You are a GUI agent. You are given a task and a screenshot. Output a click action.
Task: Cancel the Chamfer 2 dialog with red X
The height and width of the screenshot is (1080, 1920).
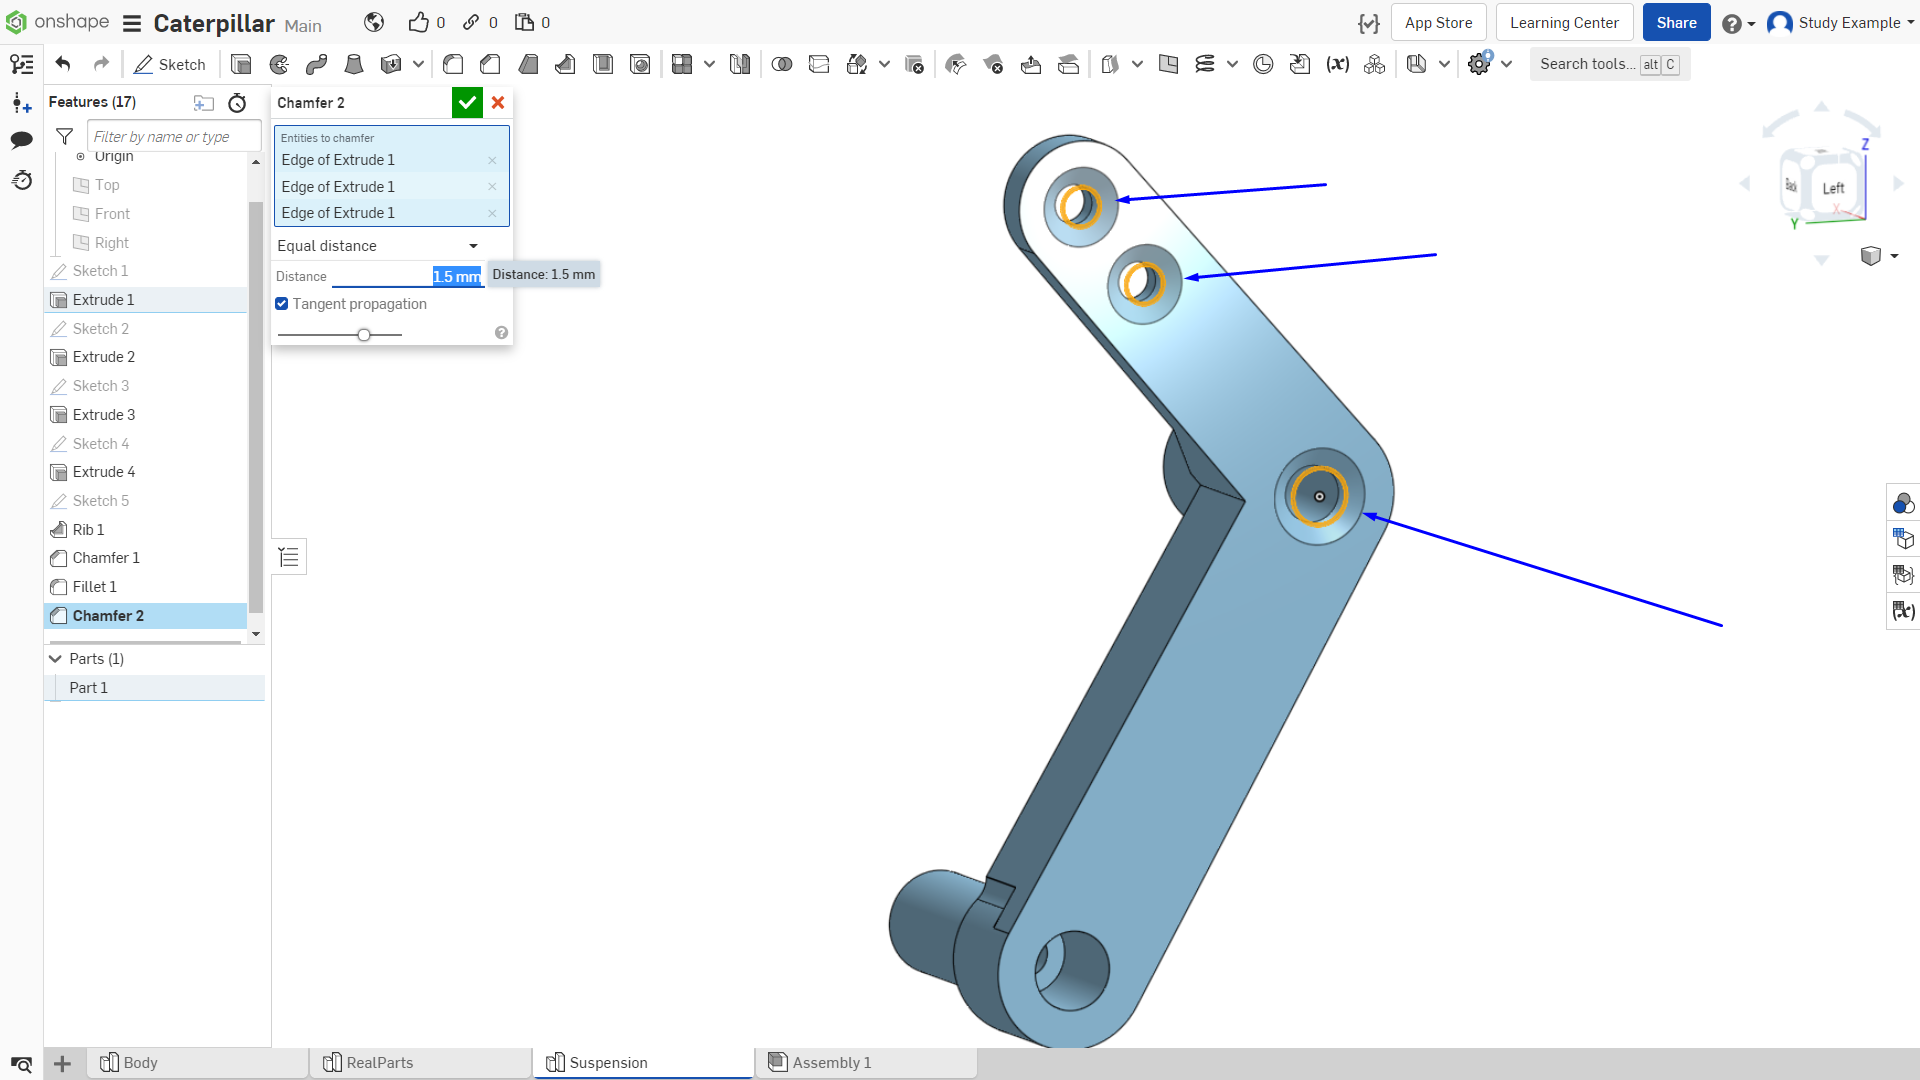click(498, 103)
